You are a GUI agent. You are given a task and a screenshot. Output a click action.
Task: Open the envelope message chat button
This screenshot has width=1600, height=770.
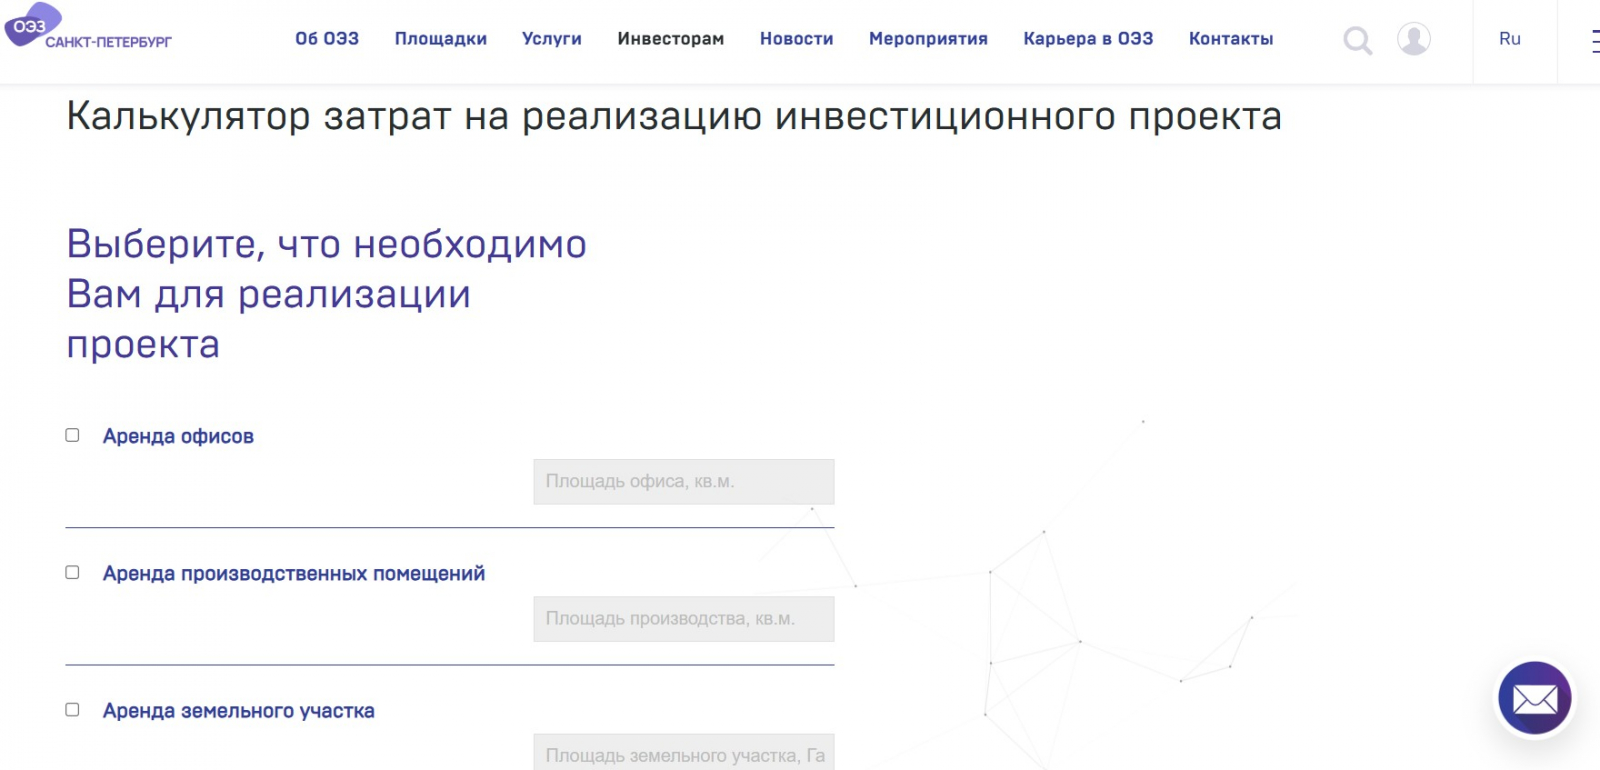(1534, 698)
